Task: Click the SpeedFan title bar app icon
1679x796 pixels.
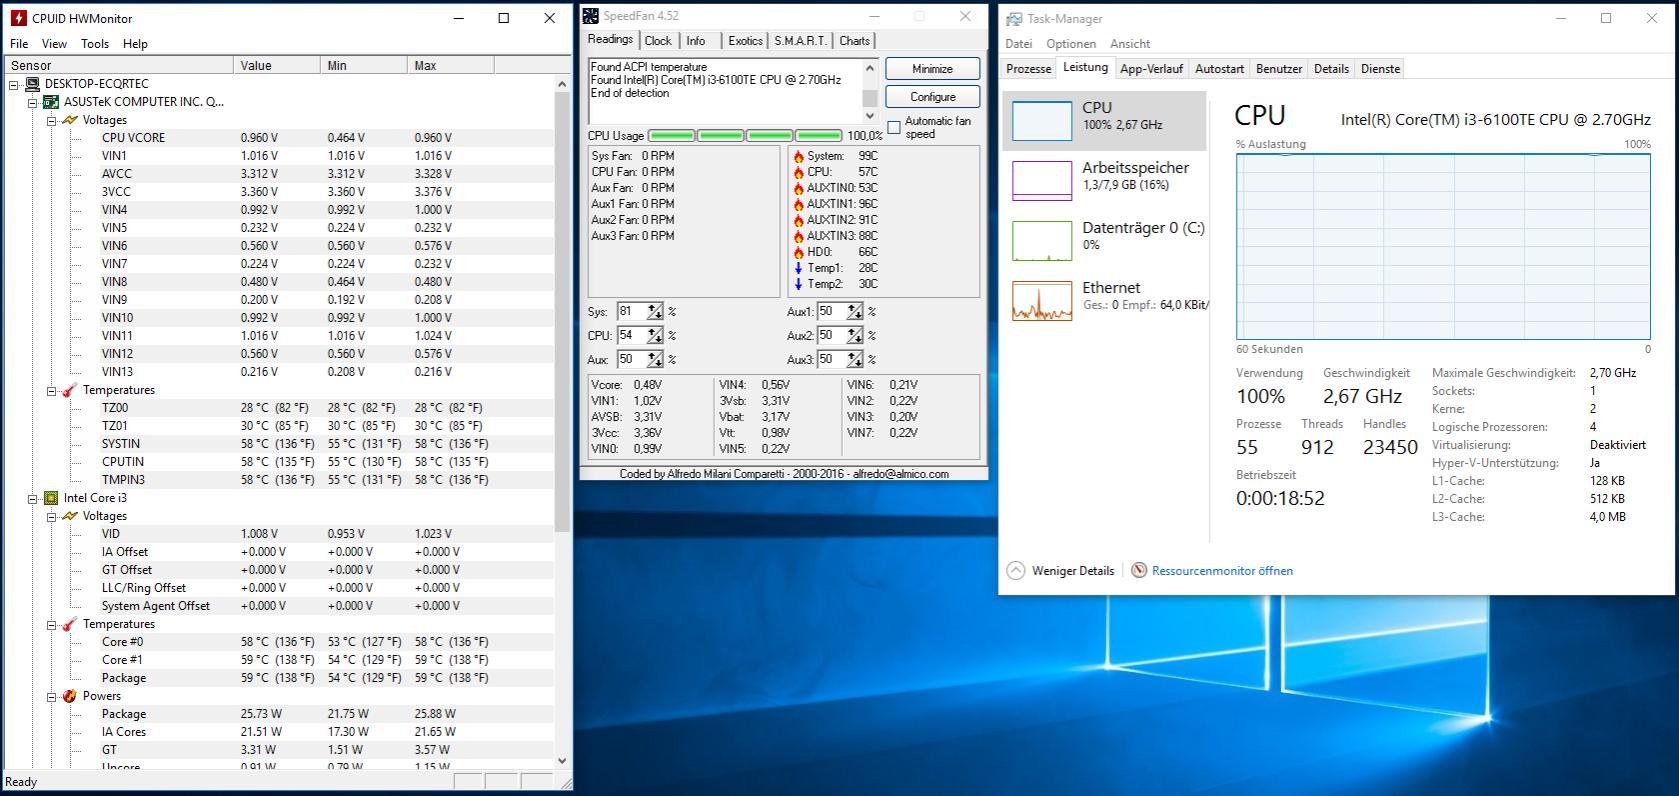Action: click(591, 16)
